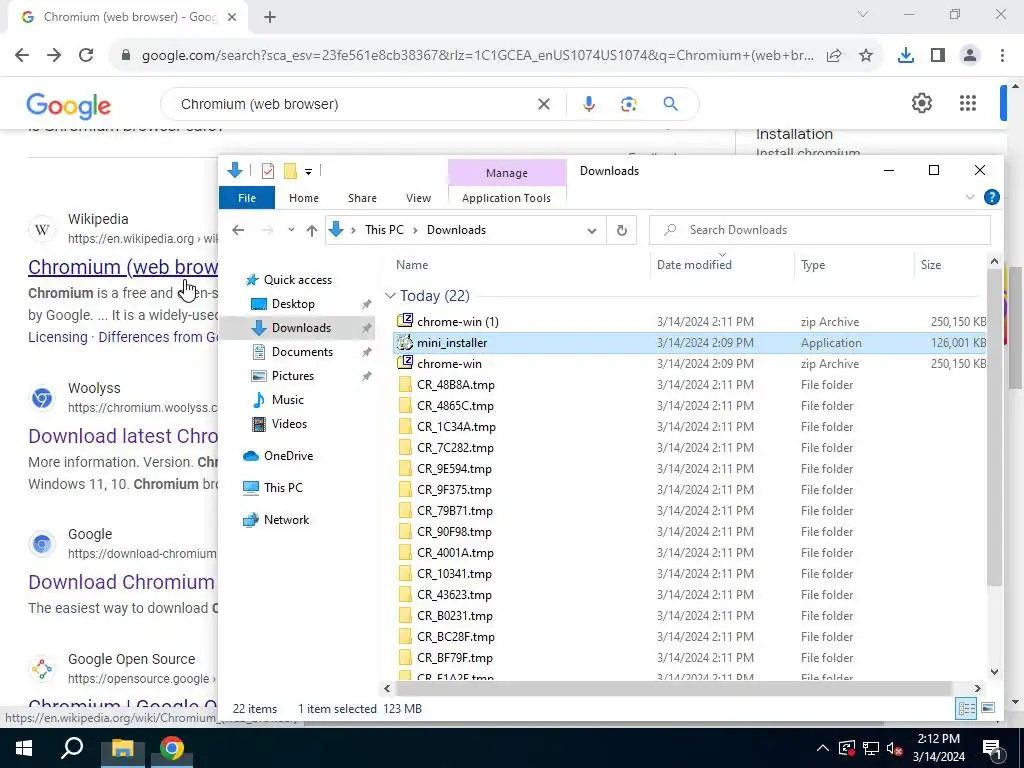Go up one folder level in Explorer
Screen dimensions: 1024x768
[x=312, y=230]
